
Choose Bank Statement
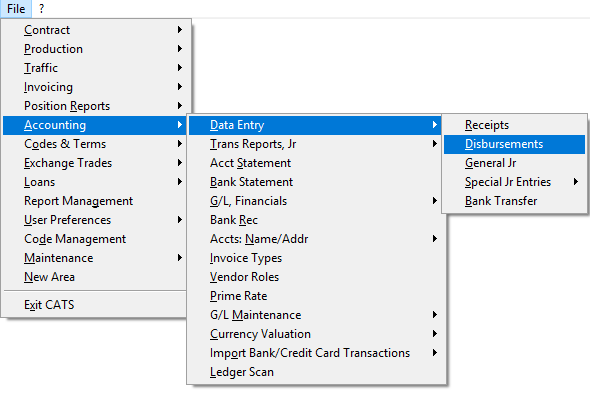316,182
